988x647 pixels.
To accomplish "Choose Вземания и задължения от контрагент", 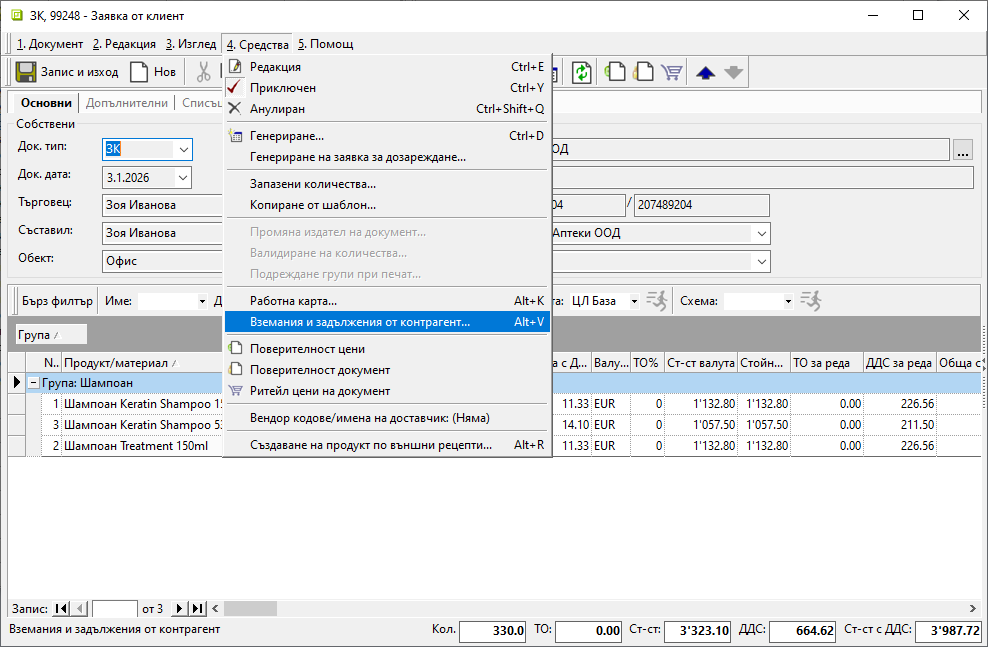I will tap(360, 322).
